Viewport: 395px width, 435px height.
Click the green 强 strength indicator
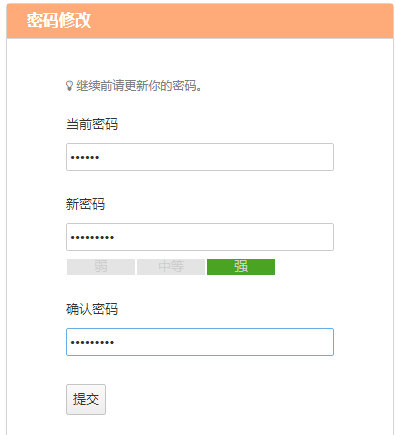(241, 267)
